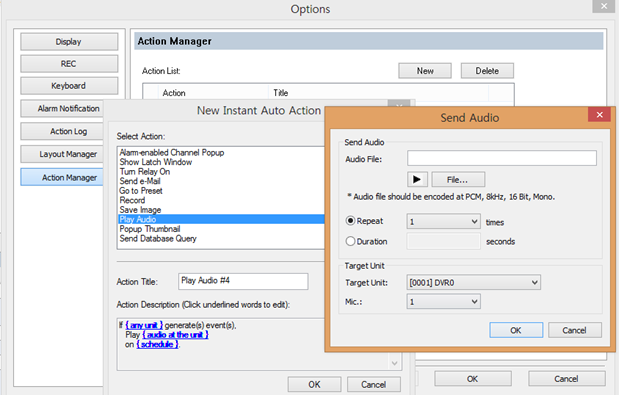619x395 pixels.
Task: Switch to the REC options tab
Action: point(69,64)
